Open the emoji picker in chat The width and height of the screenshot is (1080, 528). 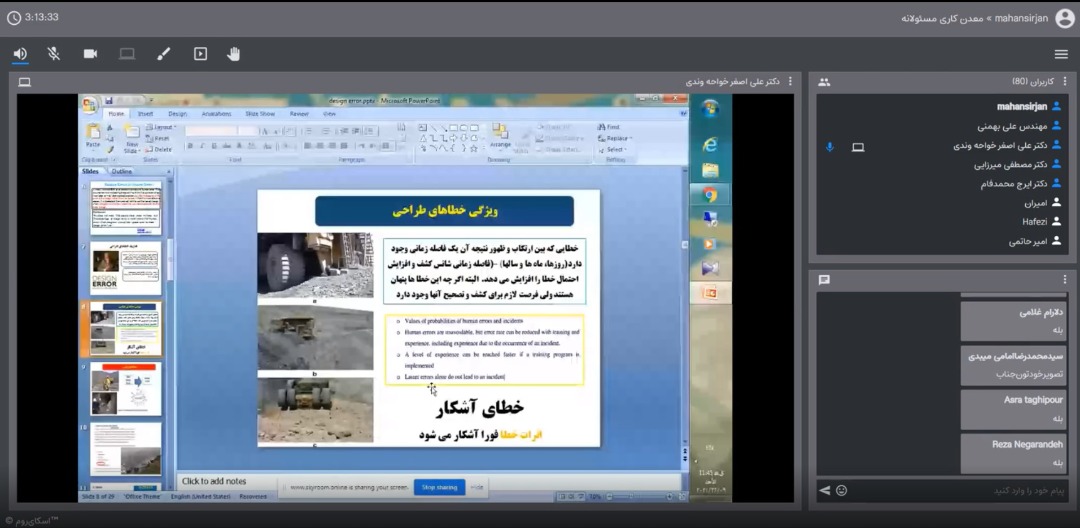pos(842,490)
